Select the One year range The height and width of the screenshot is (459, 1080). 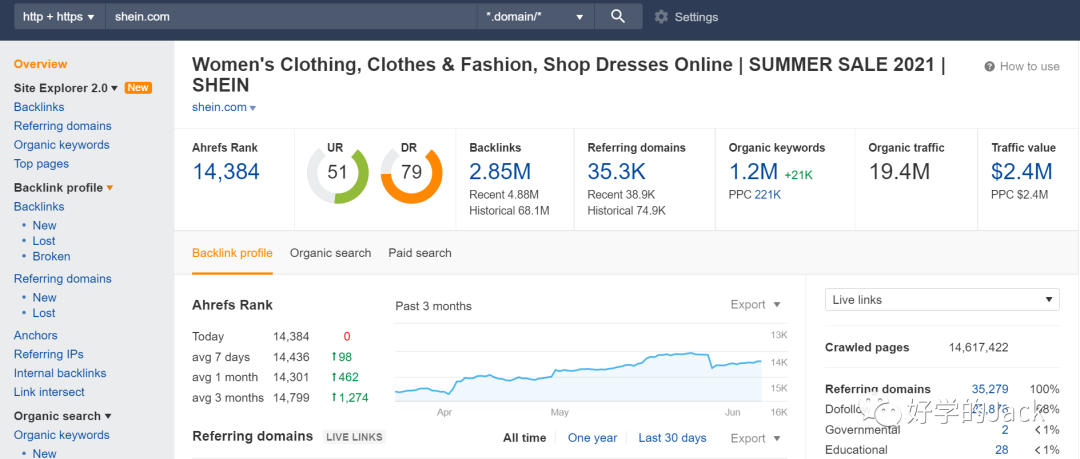click(592, 438)
